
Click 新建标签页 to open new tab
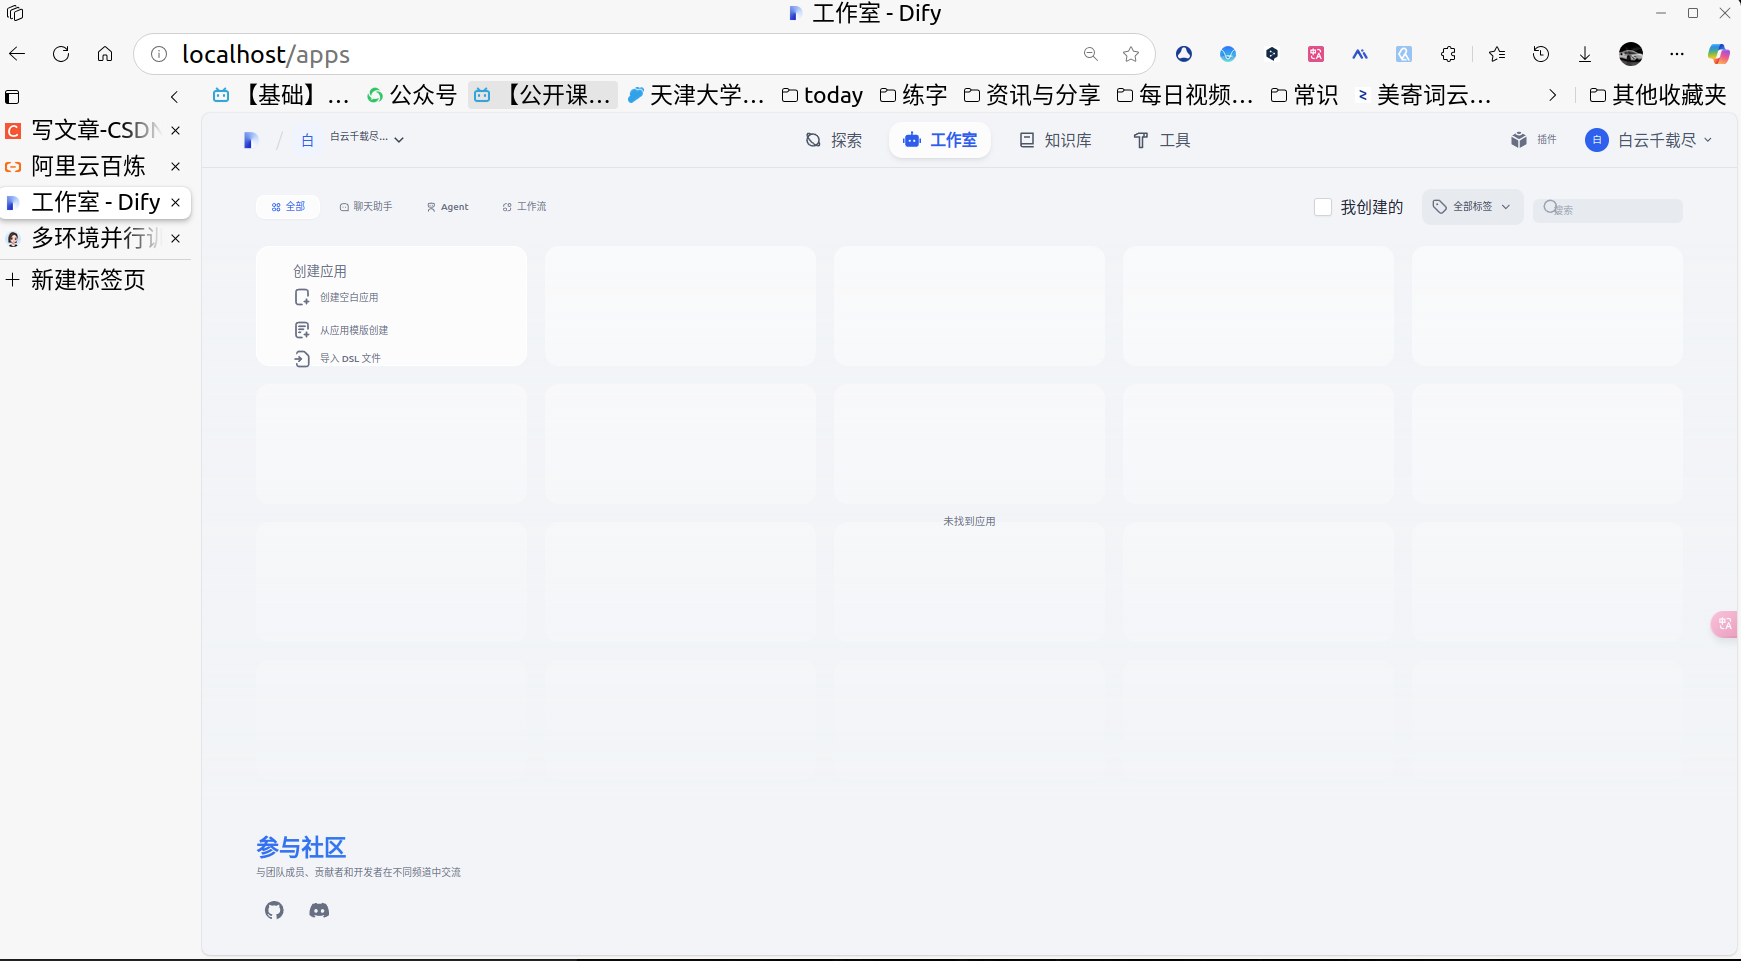tap(76, 280)
